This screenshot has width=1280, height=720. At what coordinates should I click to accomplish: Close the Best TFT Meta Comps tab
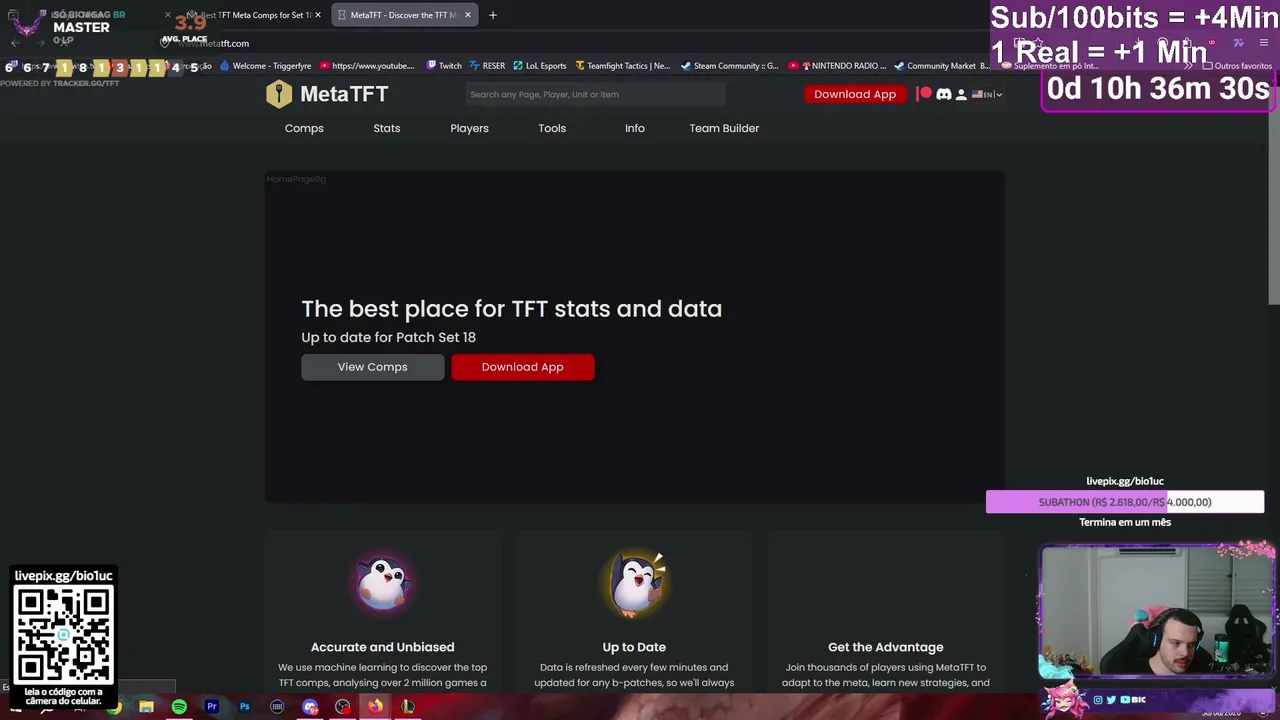(318, 15)
